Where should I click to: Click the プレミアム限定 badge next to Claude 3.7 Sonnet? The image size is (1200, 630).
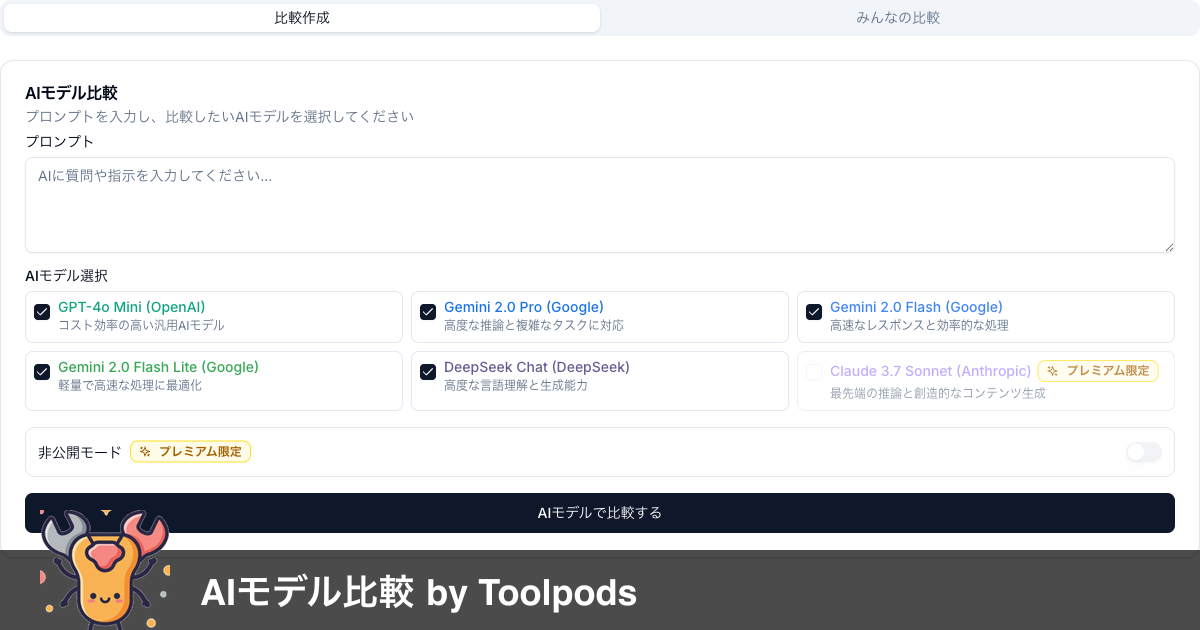1098,371
